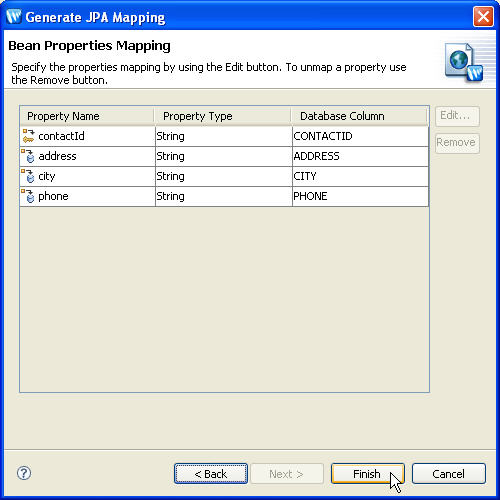Screen dimensions: 500x500
Task: Close the Generate JPA Mapping dialog
Action: [x=483, y=16]
